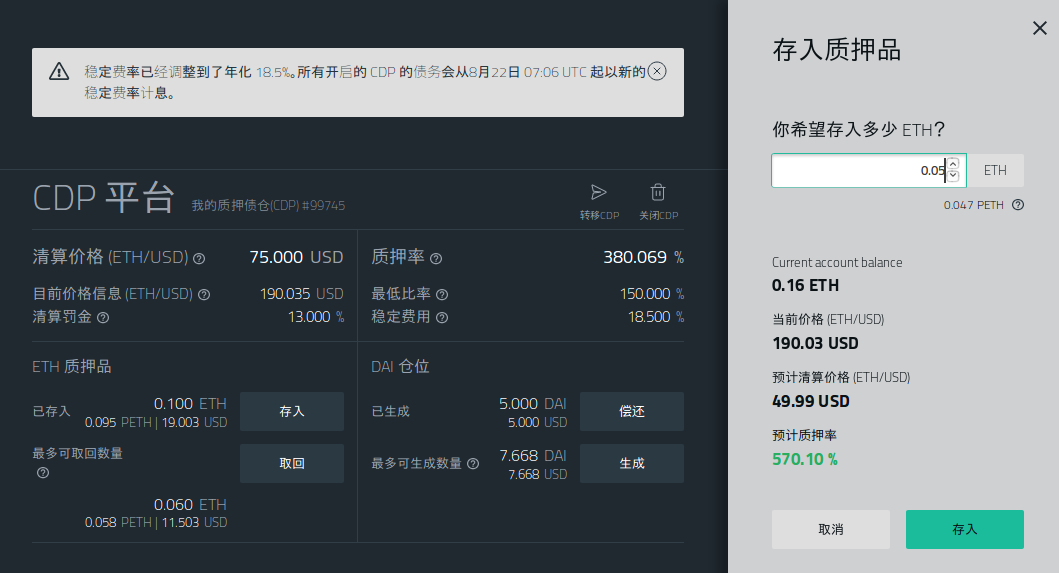Click the 150.000 % minimum ratio value
Image resolution: width=1059 pixels, height=573 pixels.
point(652,294)
